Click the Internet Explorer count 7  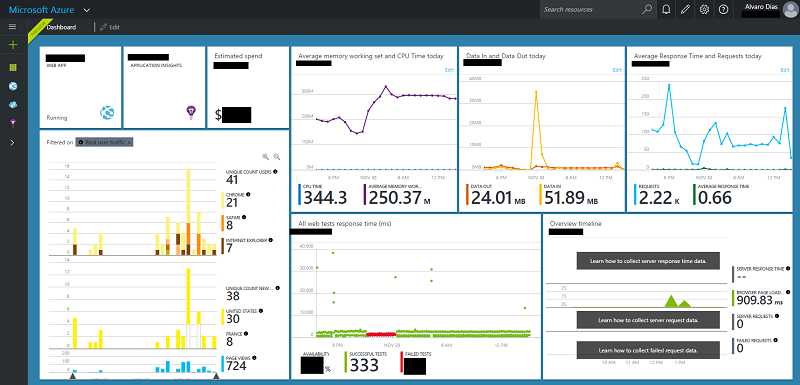click(x=229, y=248)
